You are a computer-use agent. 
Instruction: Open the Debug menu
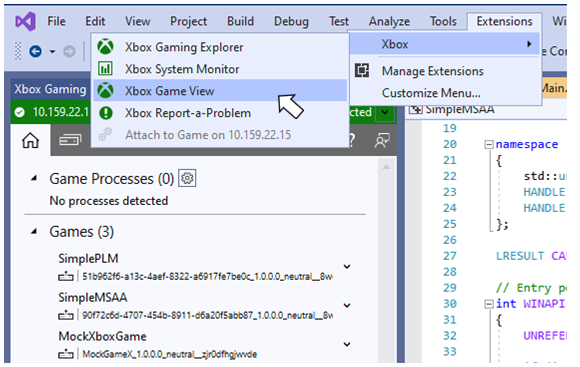291,21
